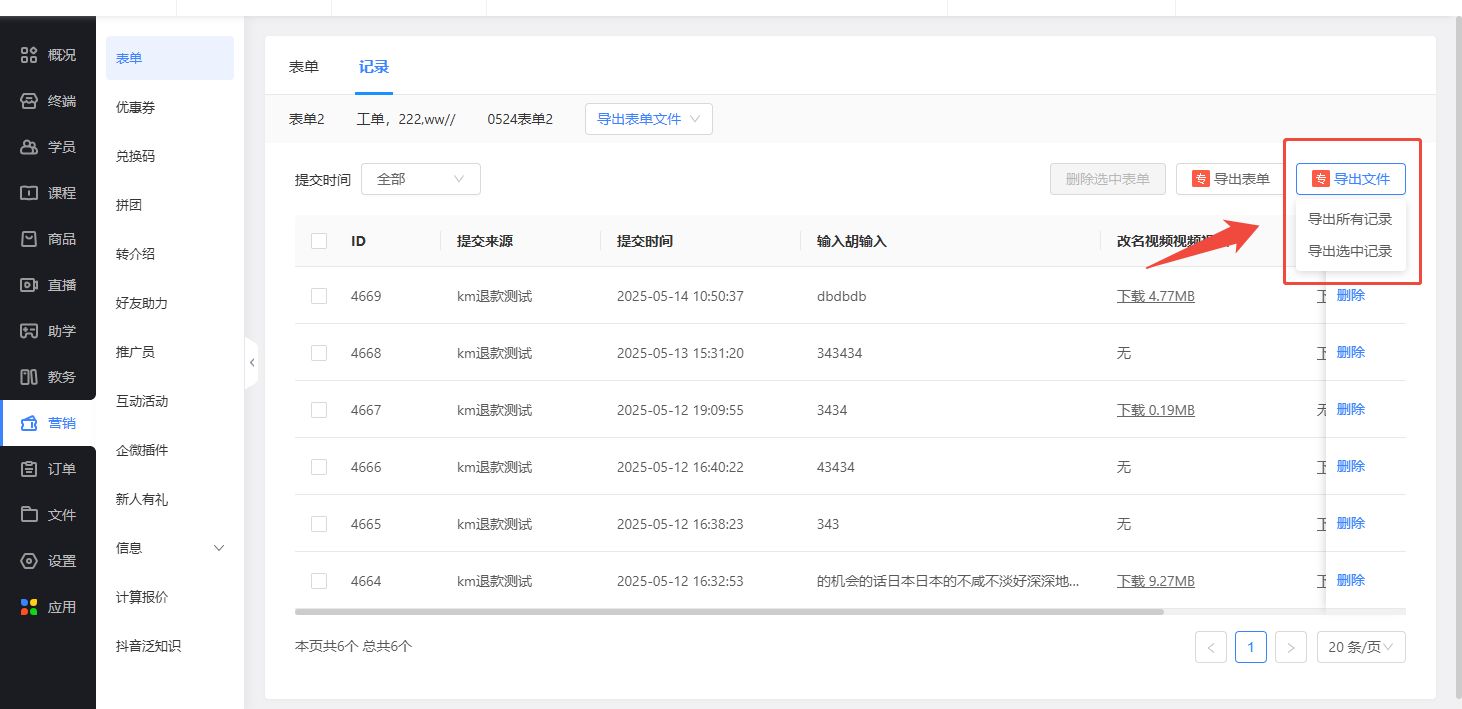Click the 设置 settings hexagon icon
The height and width of the screenshot is (709, 1462).
(30, 561)
